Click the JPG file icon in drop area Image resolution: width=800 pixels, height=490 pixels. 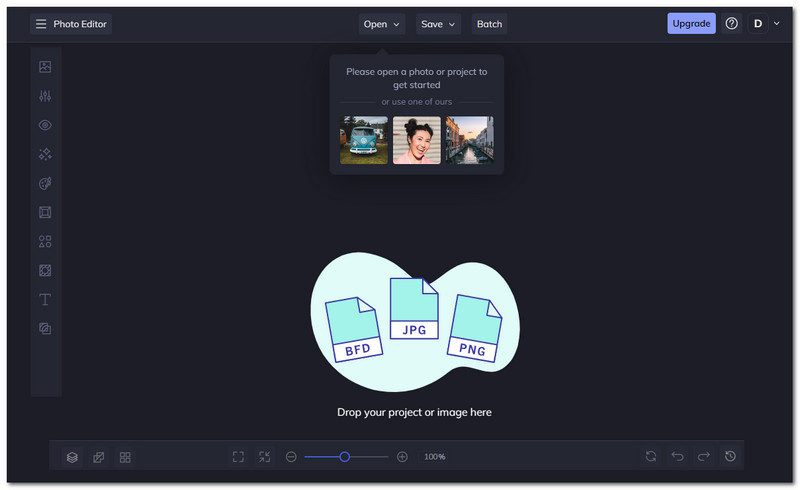click(x=414, y=308)
